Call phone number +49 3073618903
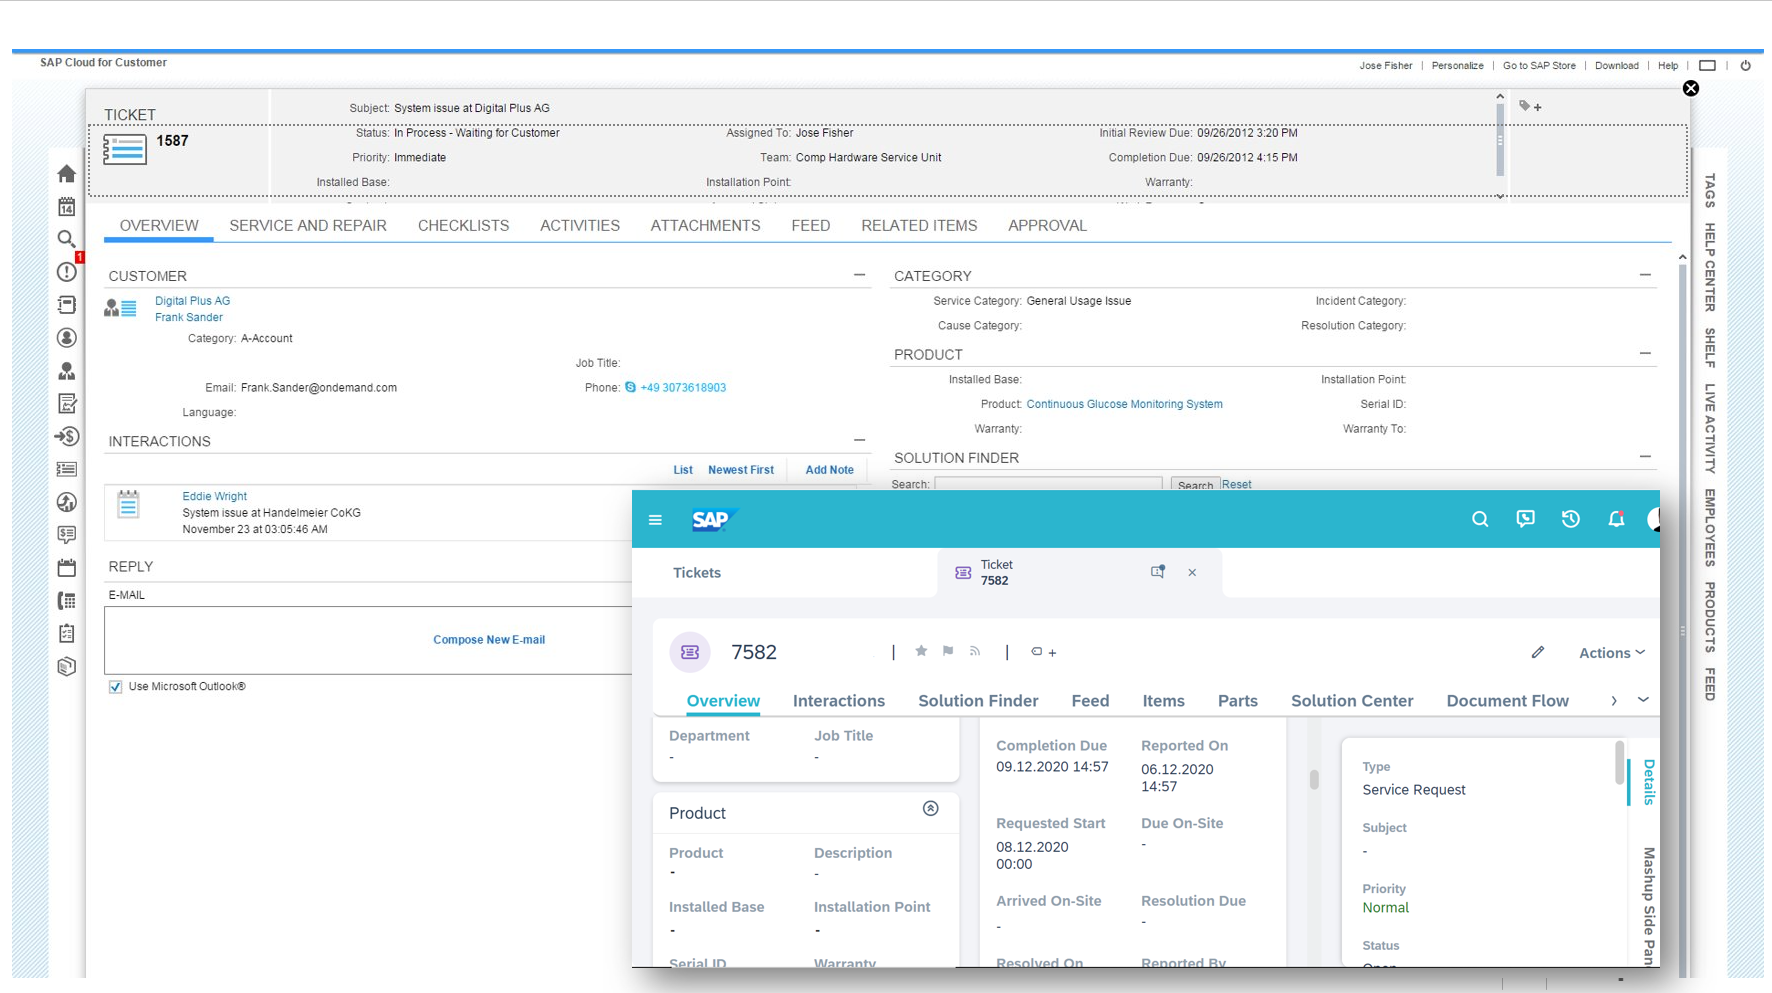Screen dimensions: 1772x993 (x=683, y=388)
